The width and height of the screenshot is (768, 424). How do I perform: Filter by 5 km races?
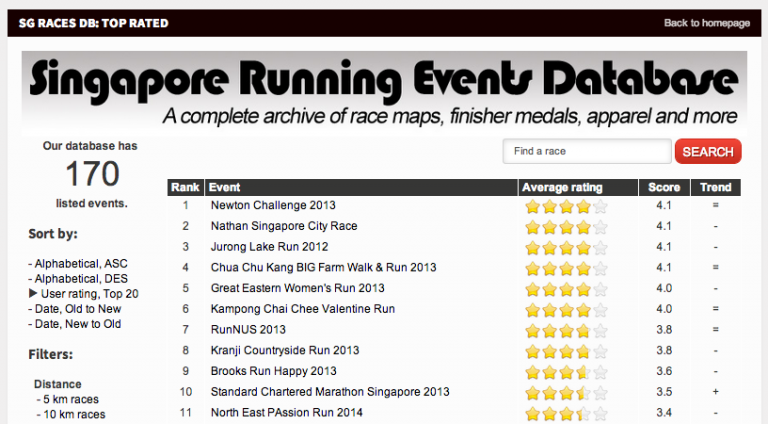pos(71,399)
